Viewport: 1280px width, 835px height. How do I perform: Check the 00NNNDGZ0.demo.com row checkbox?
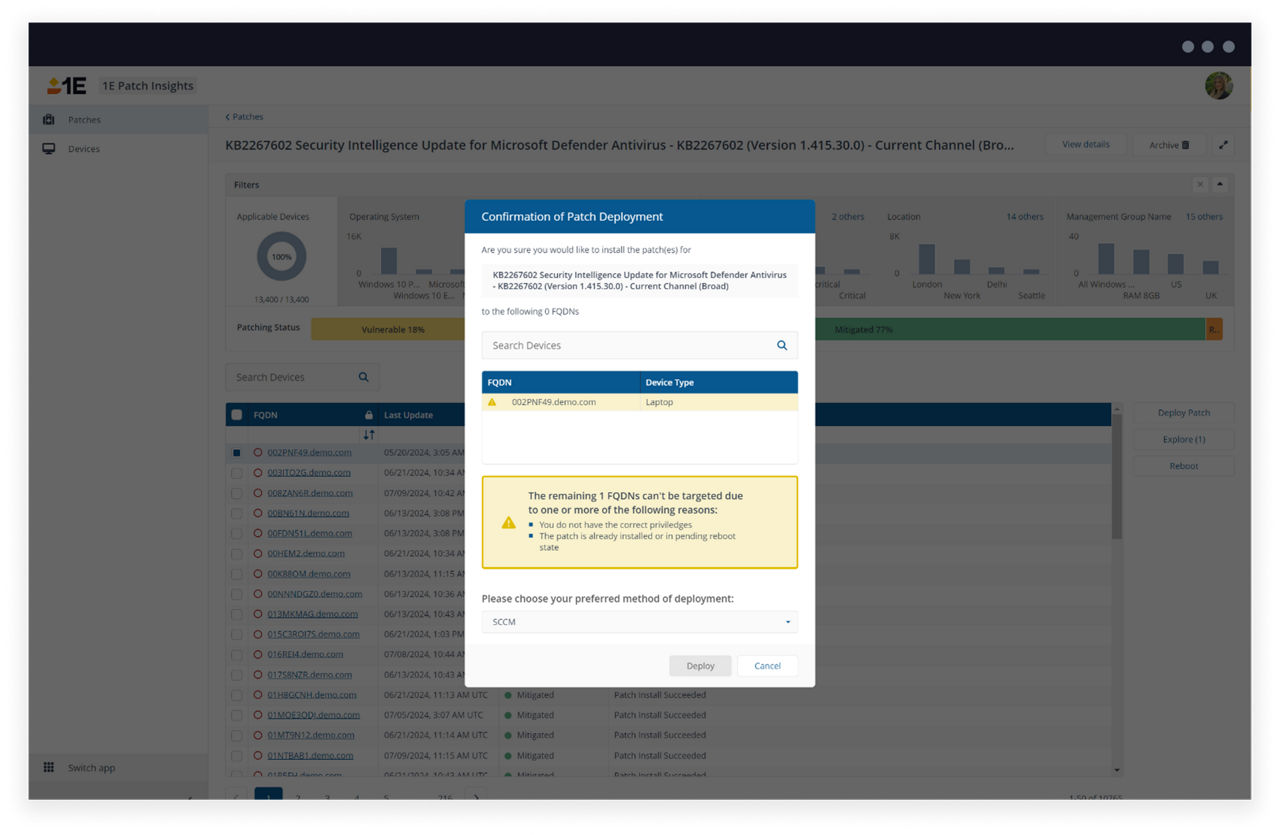(x=237, y=594)
